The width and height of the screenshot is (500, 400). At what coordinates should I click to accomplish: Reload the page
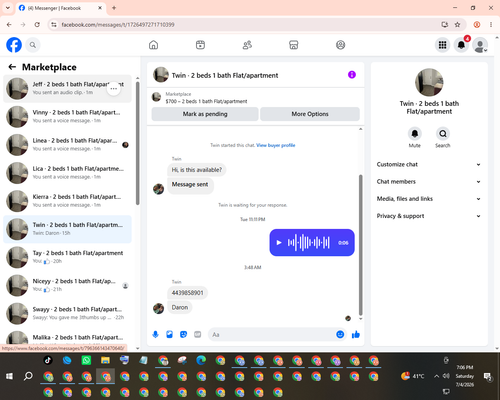(x=37, y=25)
